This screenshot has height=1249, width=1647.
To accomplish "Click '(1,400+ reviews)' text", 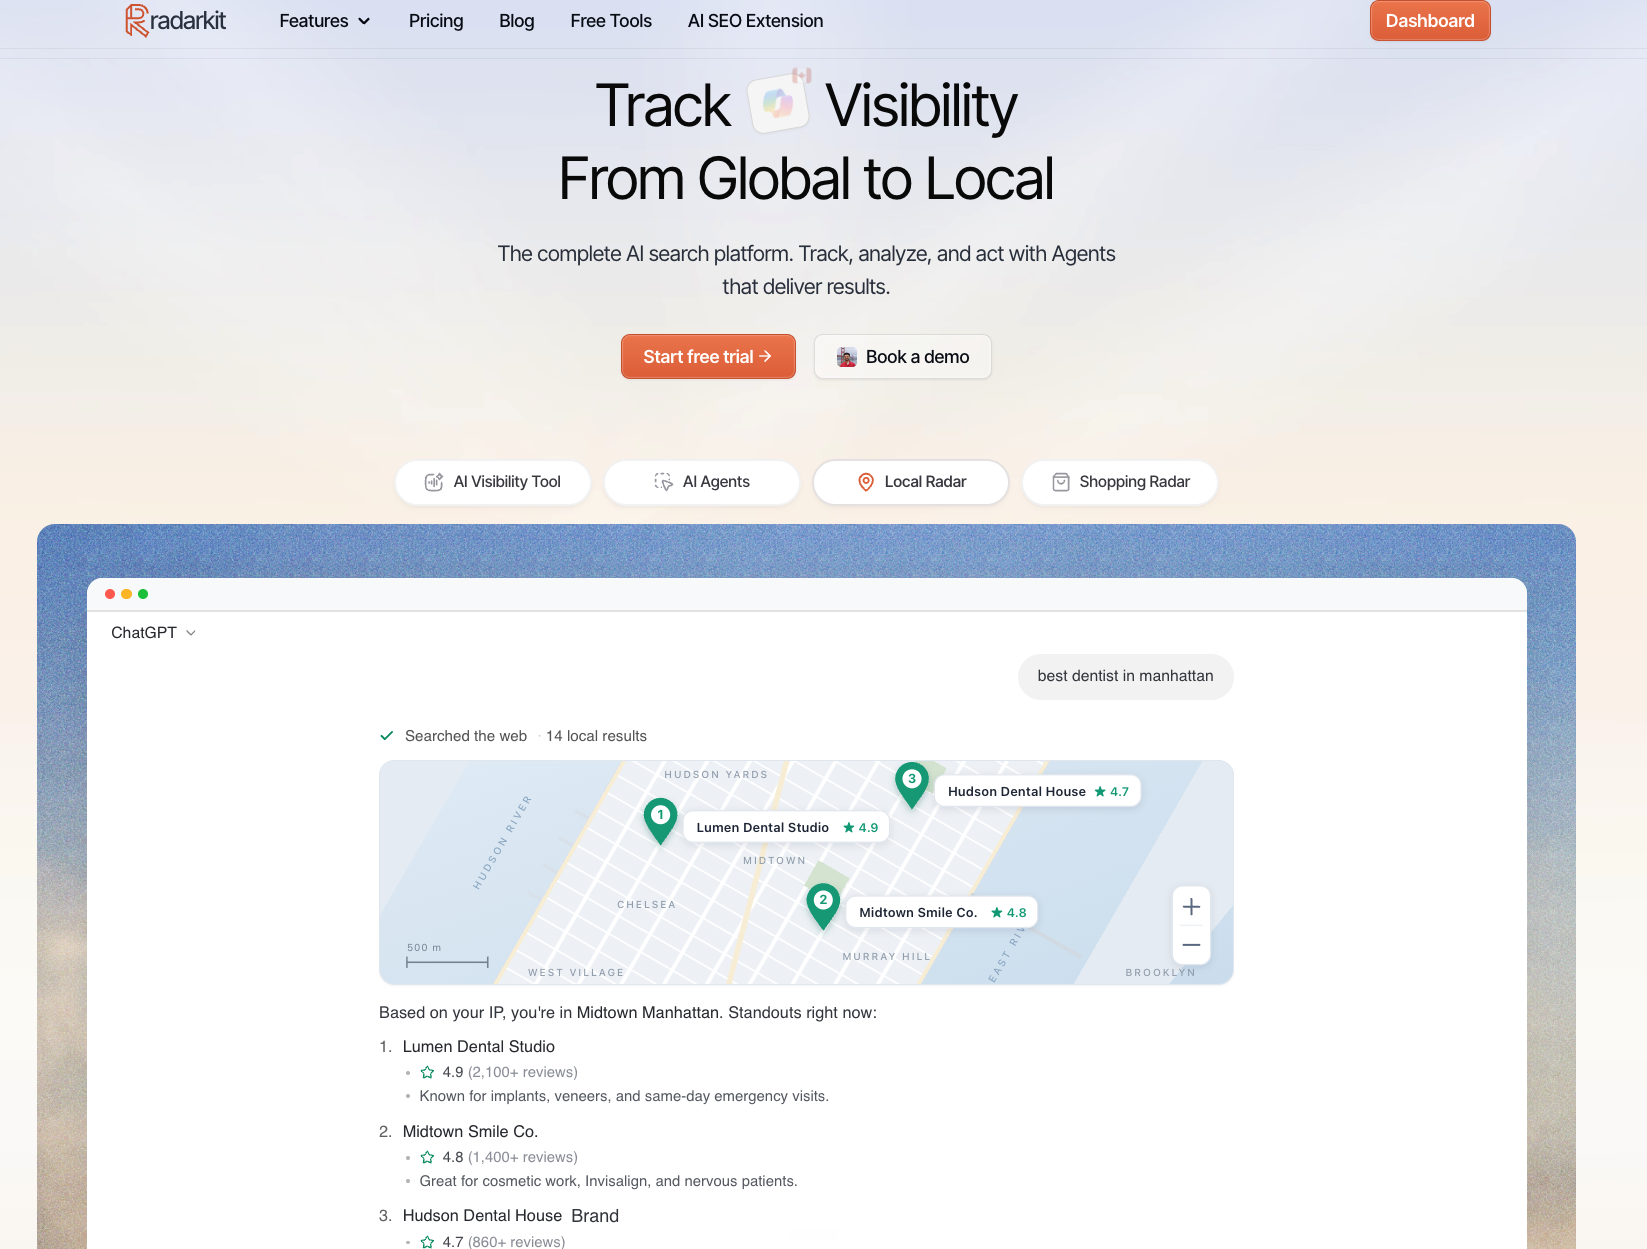I will click(x=523, y=1157).
